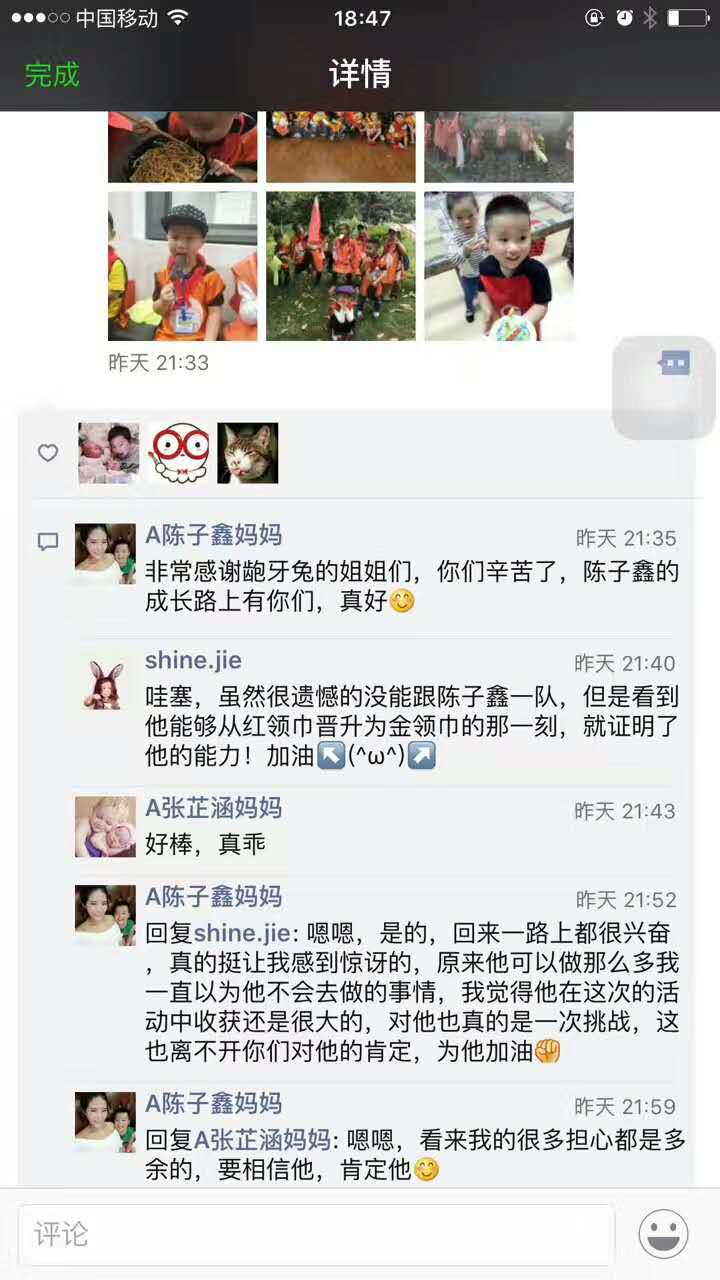
Task: Open the emoji smiley picker
Action: click(x=664, y=1234)
